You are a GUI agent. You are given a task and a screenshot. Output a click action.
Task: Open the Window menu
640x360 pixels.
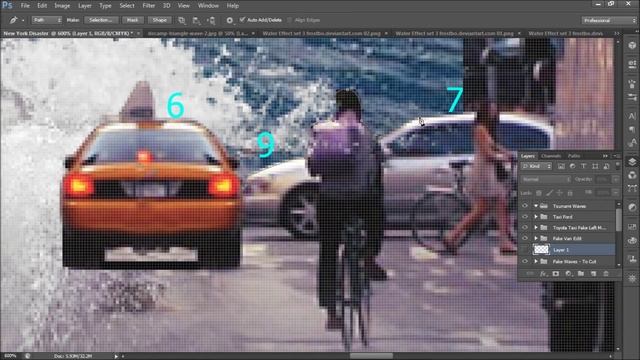pos(208,6)
